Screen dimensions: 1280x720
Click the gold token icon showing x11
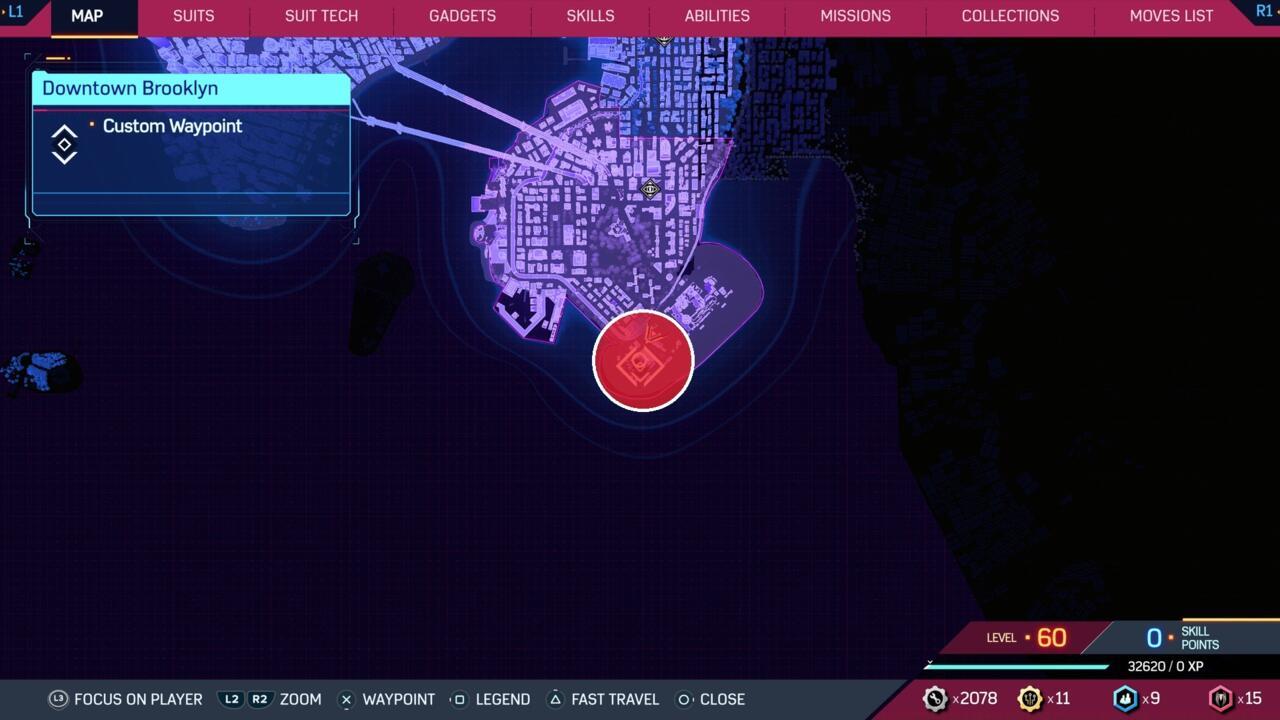[x=1029, y=699]
